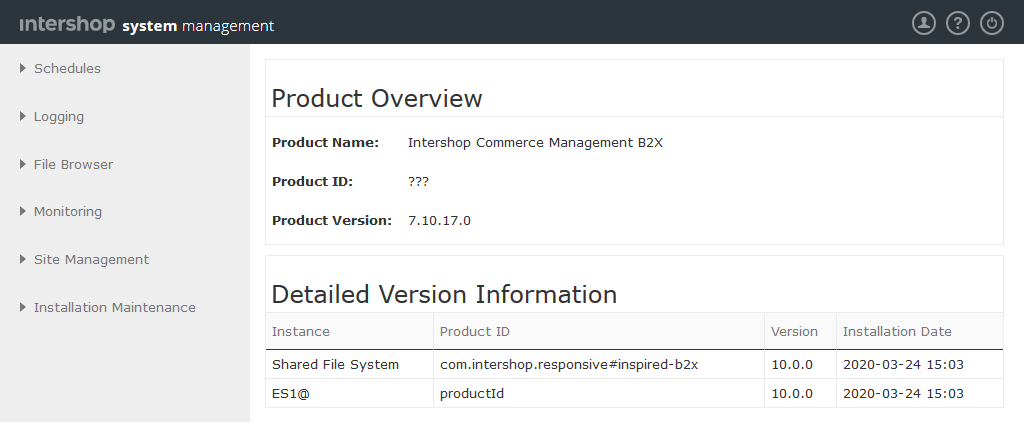Click the ??? product ID value
The height and width of the screenshot is (422, 1024).
pyautogui.click(x=419, y=182)
